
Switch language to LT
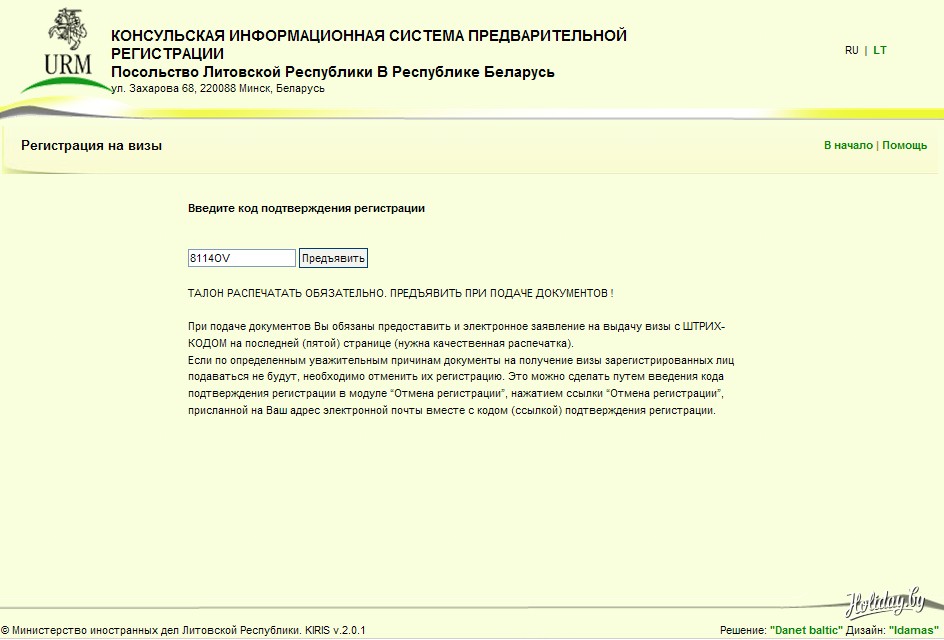(880, 50)
